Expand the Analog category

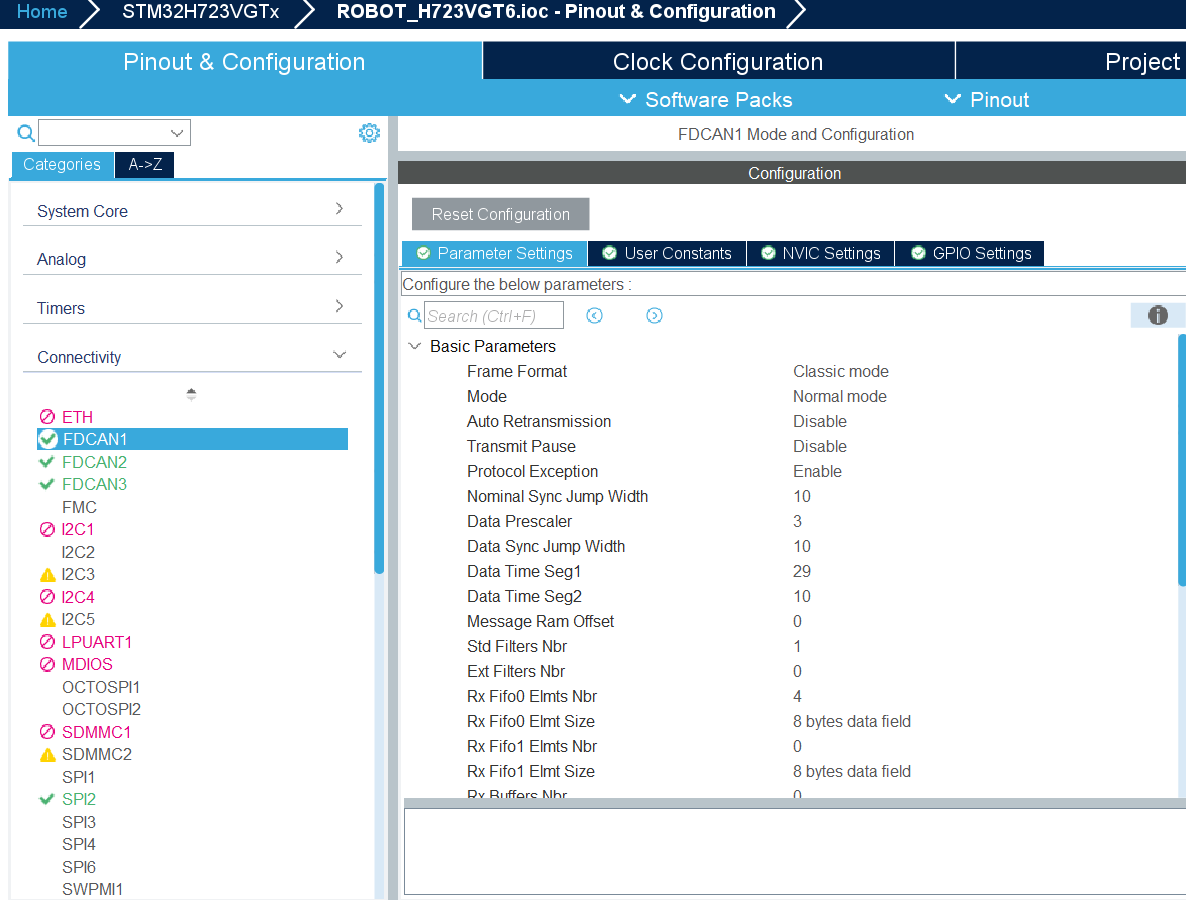tap(192, 259)
